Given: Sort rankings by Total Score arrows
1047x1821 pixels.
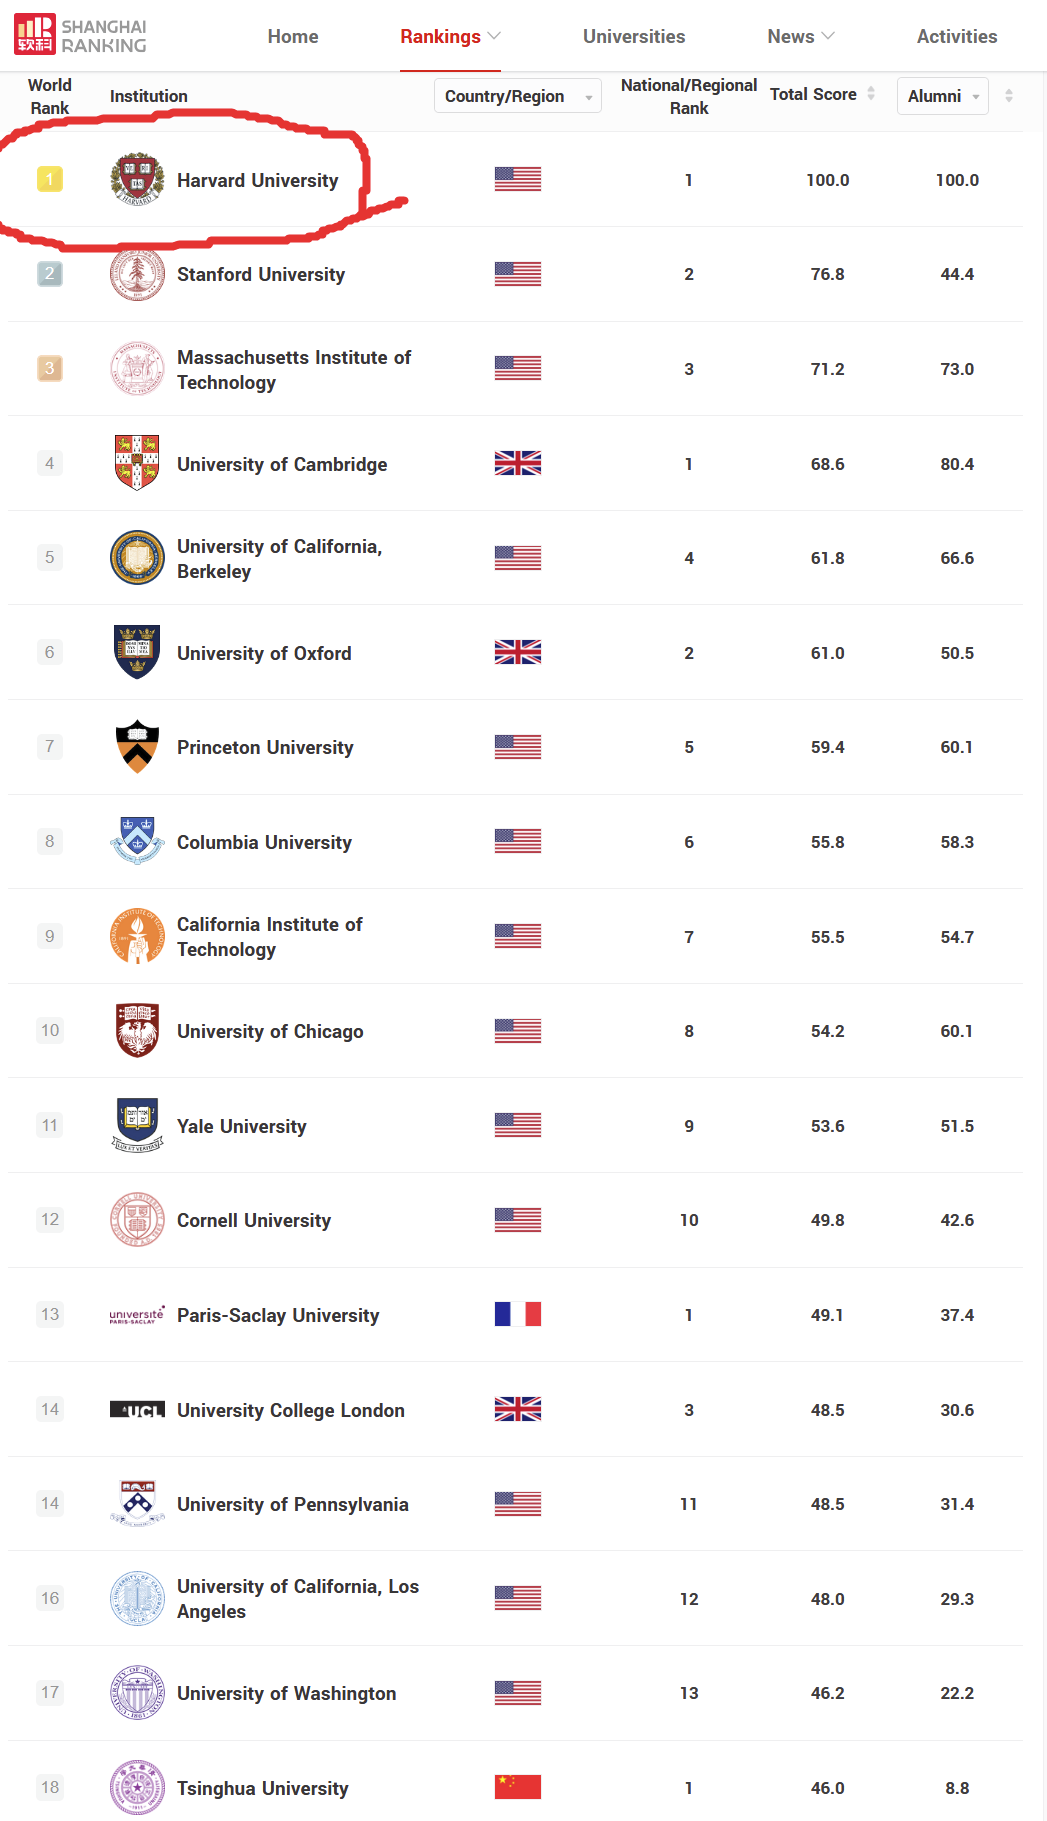Looking at the screenshot, I should pyautogui.click(x=871, y=94).
